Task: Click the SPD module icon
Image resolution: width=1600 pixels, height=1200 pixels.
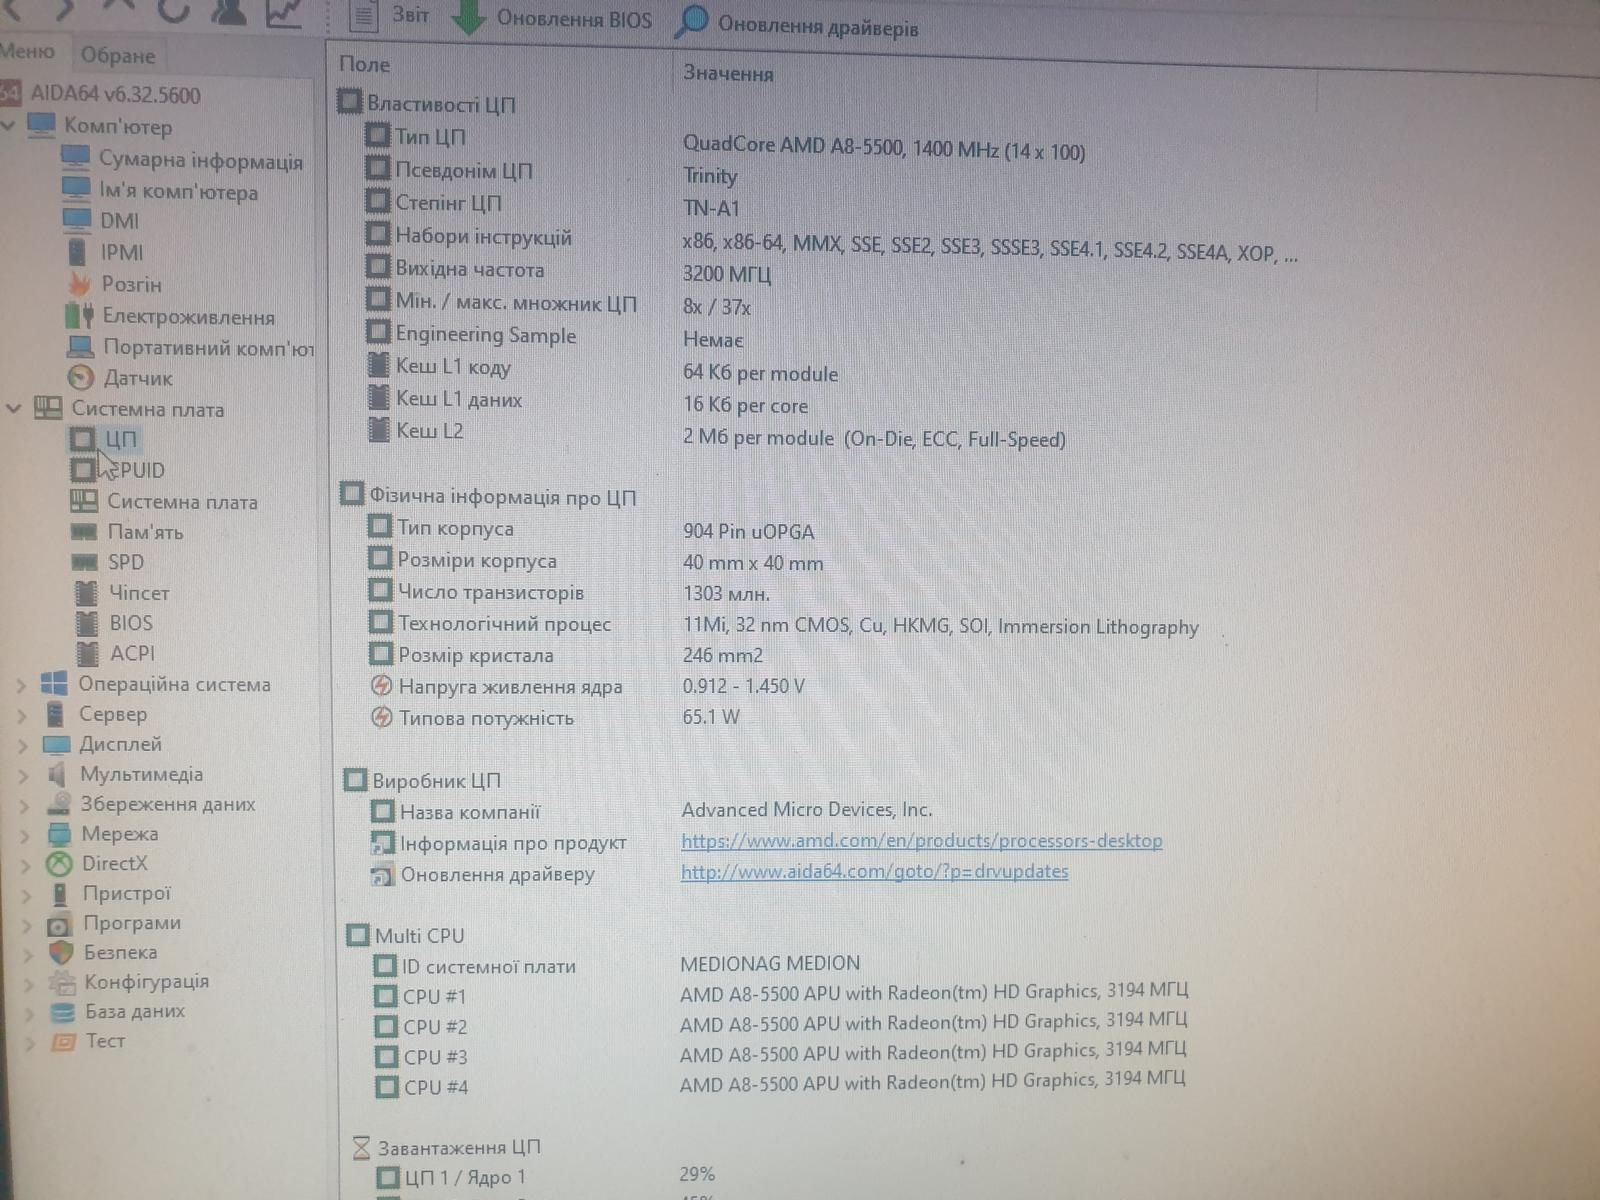Action: [x=85, y=563]
